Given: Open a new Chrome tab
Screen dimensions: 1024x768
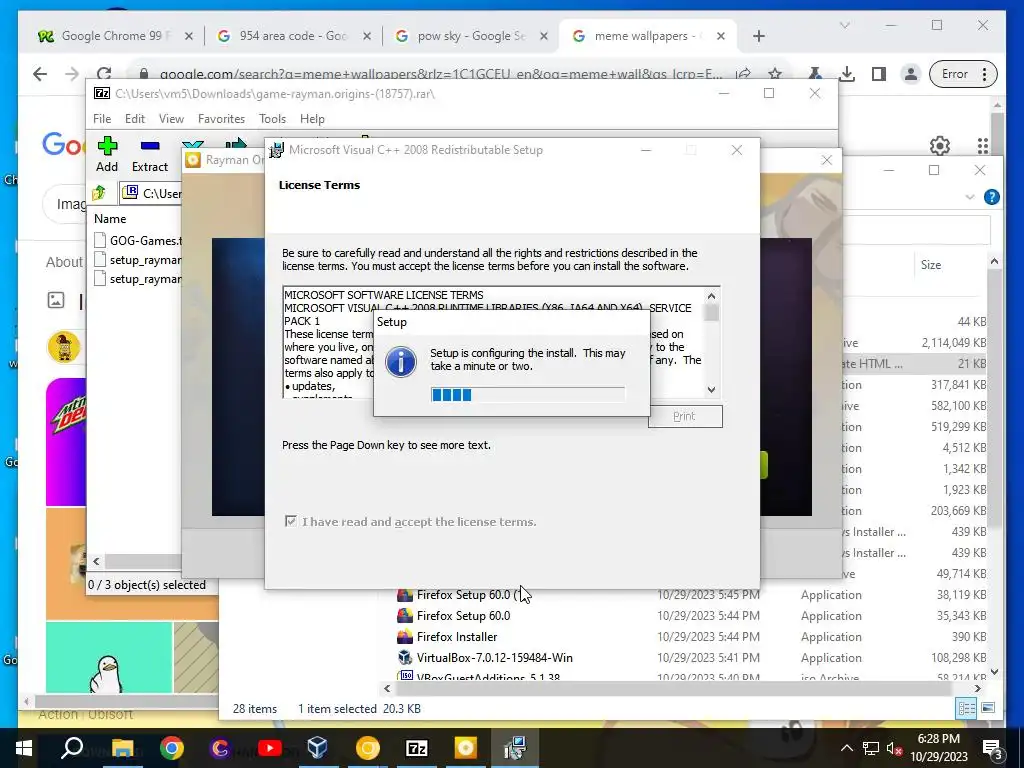Looking at the screenshot, I should 759,36.
